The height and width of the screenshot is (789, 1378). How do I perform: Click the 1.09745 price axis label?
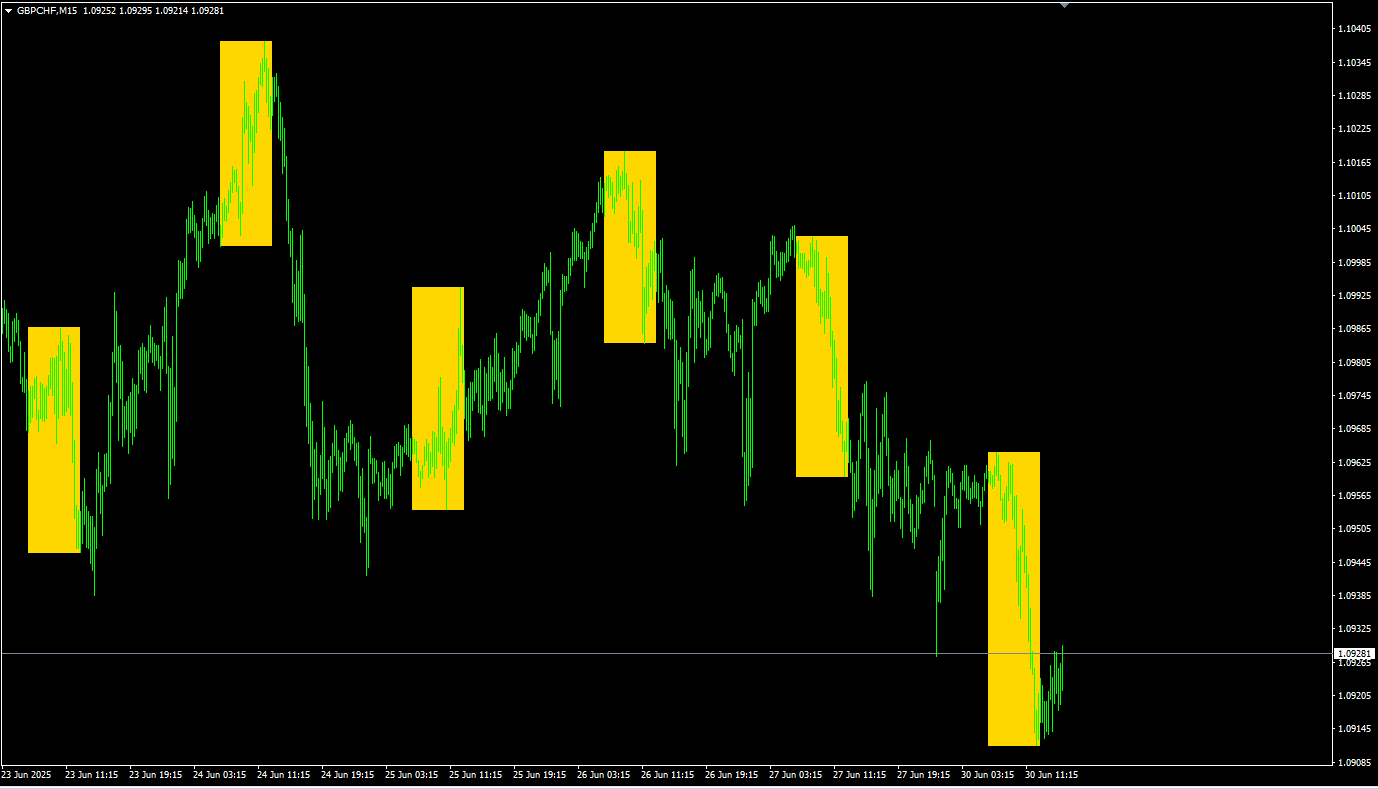click(x=1355, y=396)
